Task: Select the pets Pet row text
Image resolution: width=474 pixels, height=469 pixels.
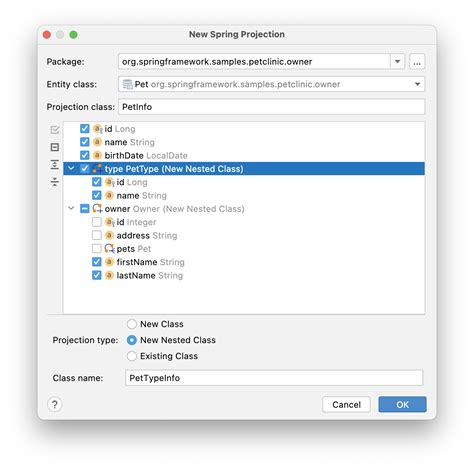Action: point(134,249)
